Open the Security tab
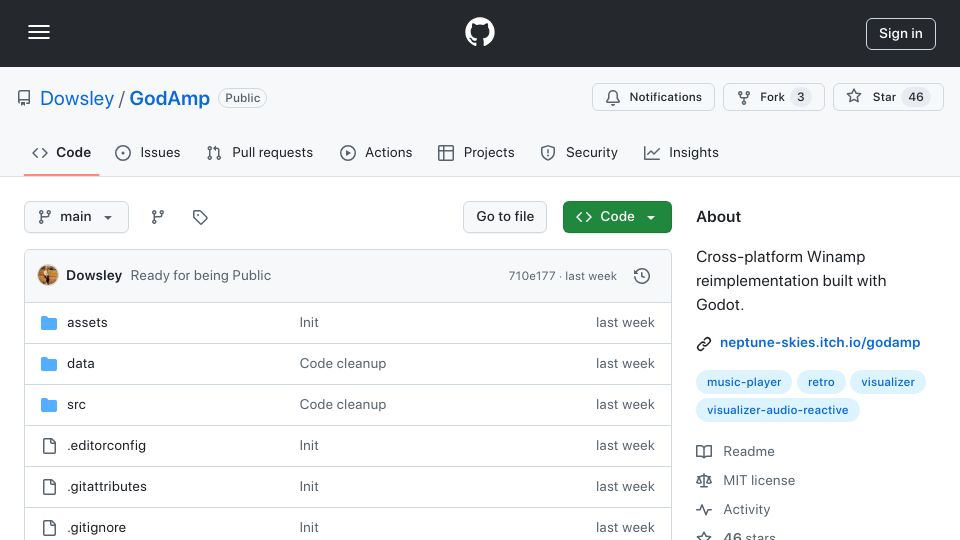Image resolution: width=960 pixels, height=540 pixels. [579, 152]
